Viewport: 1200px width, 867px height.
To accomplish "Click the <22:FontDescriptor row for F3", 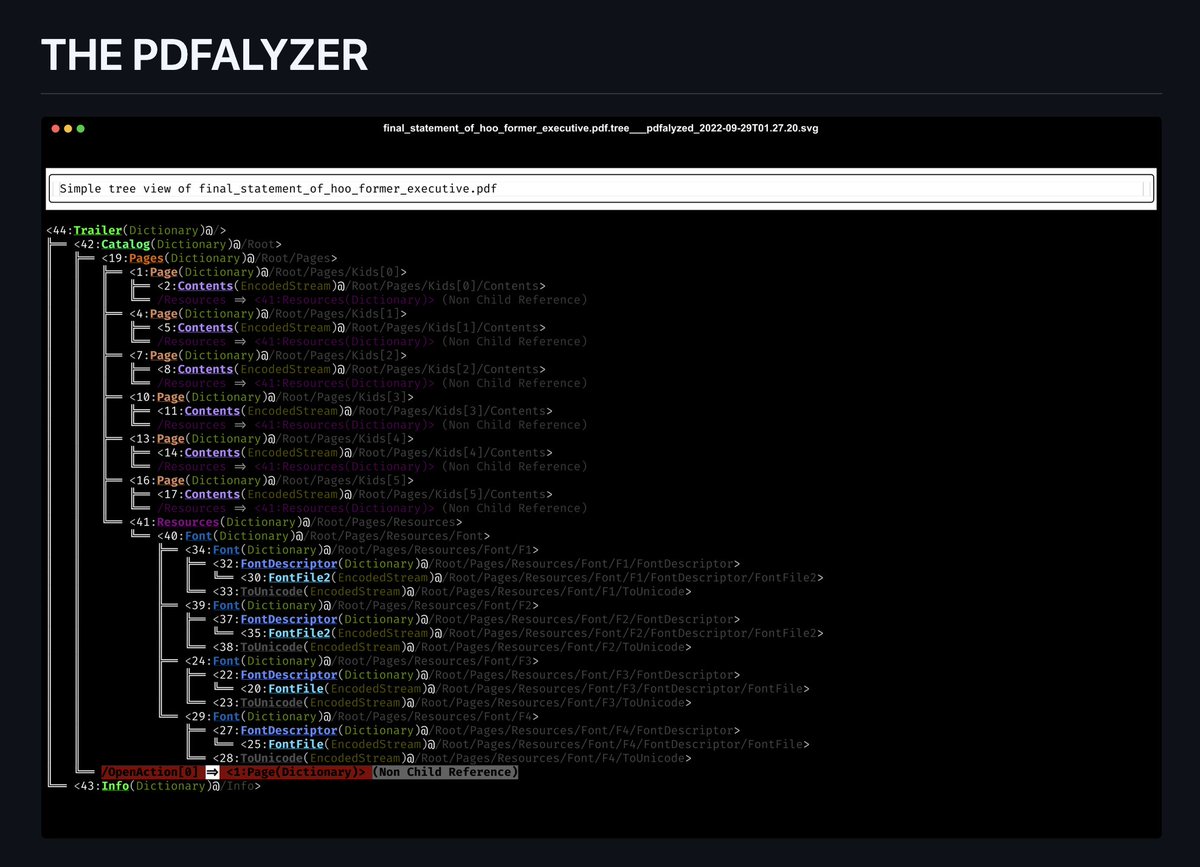I will [476, 676].
